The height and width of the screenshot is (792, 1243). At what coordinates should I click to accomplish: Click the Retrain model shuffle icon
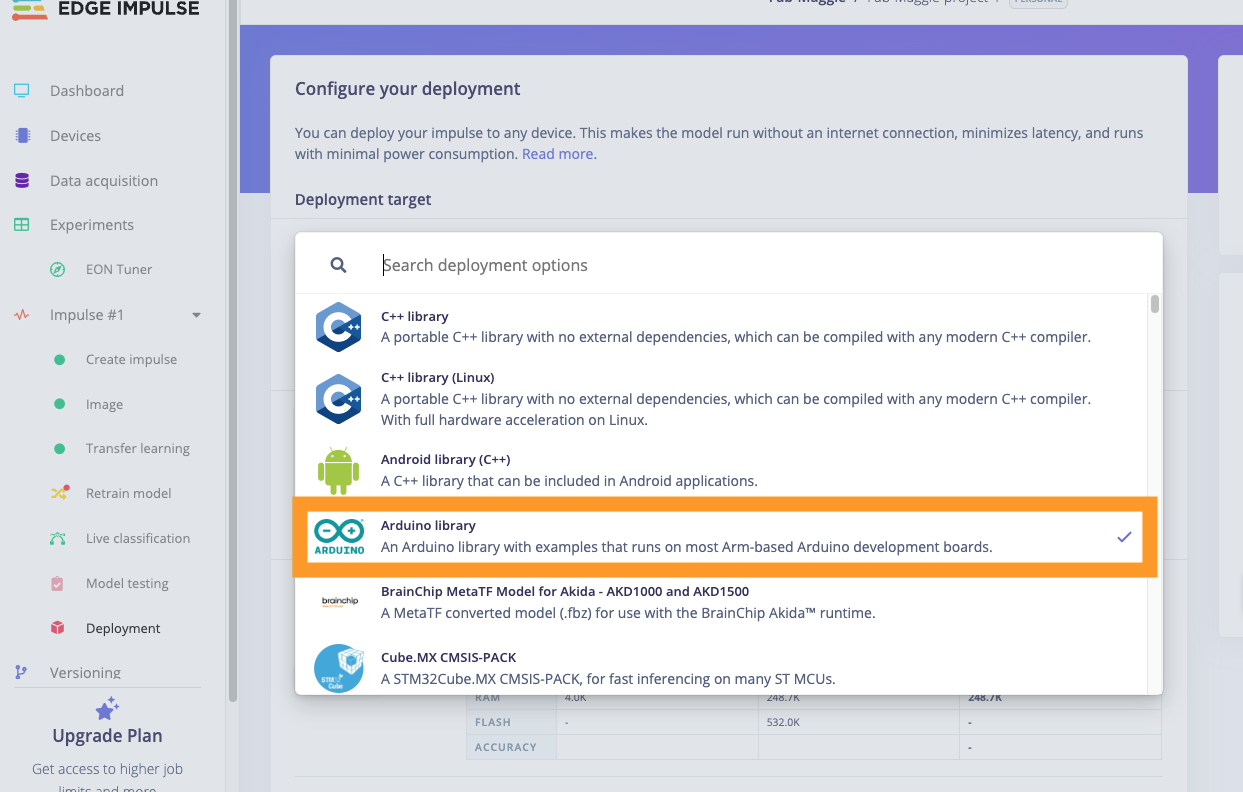[x=59, y=493]
